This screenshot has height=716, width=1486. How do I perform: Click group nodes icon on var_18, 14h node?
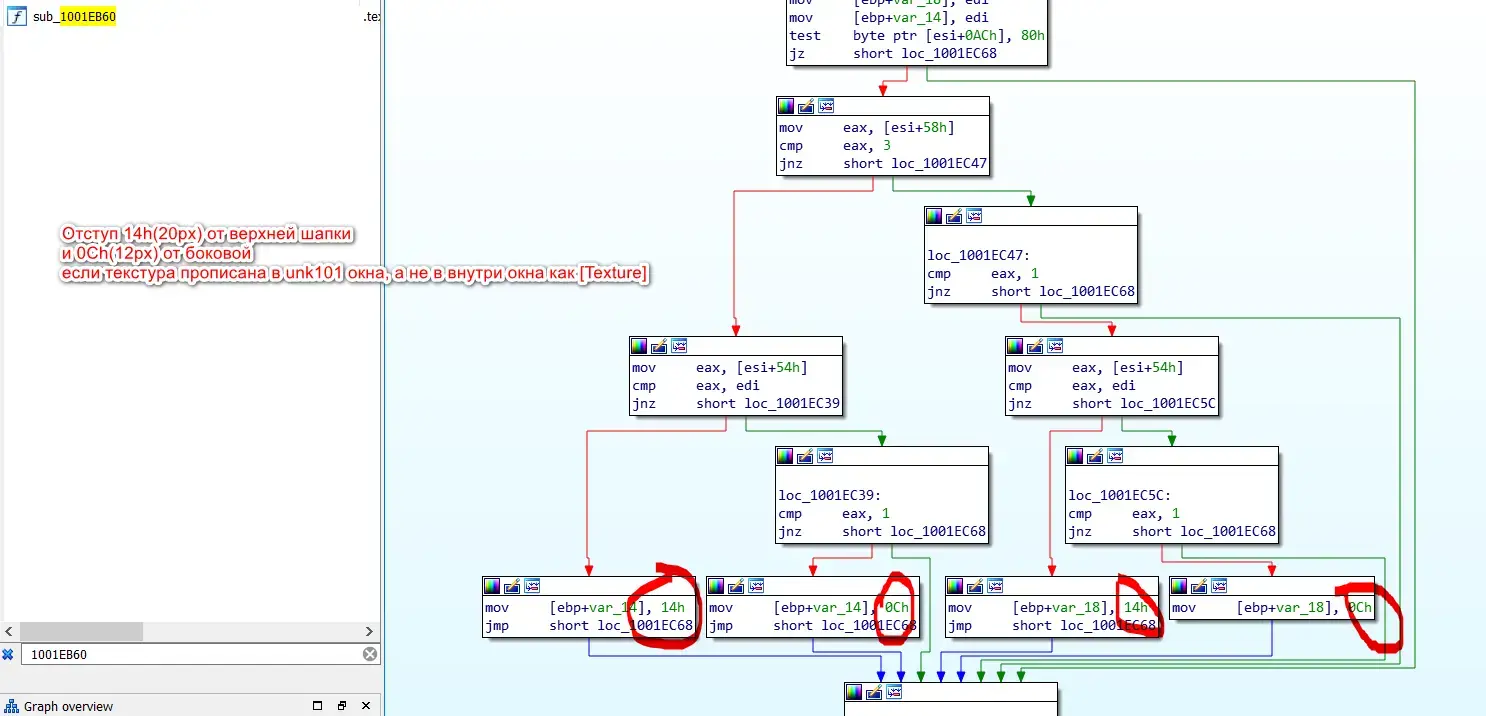click(x=995, y=586)
